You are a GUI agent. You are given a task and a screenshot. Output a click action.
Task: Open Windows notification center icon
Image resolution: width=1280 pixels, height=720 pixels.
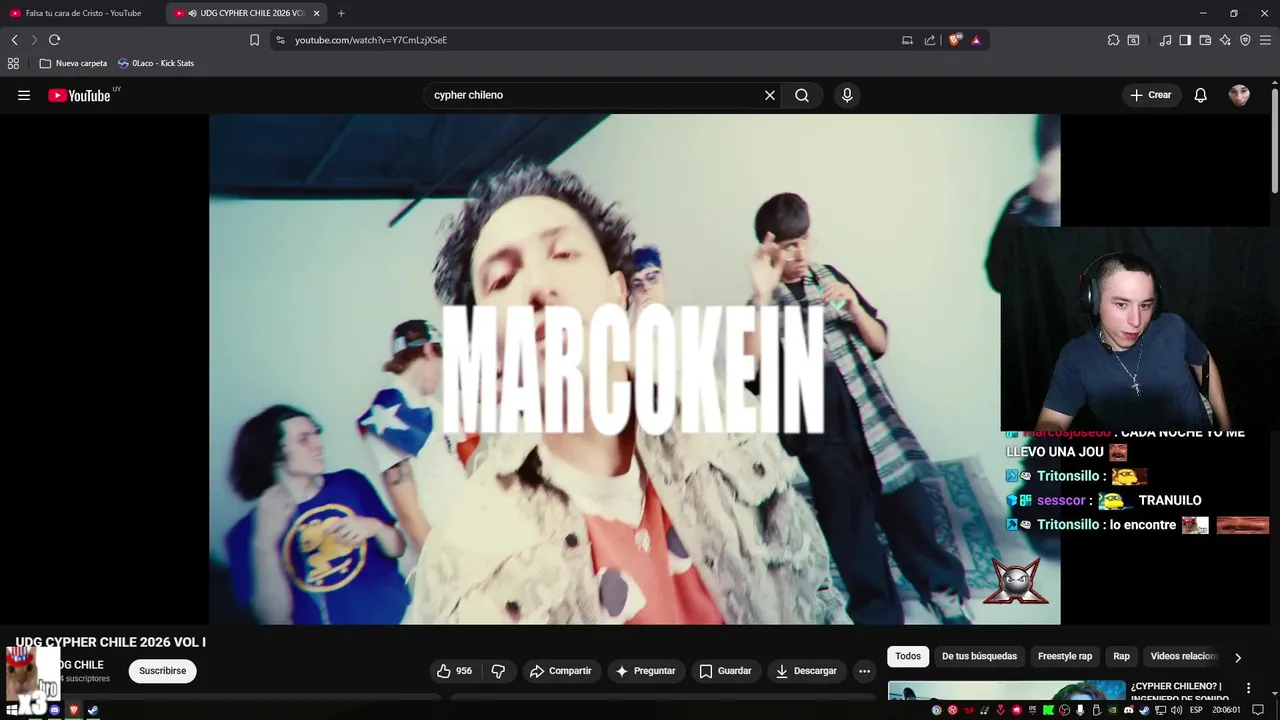[x=1258, y=710]
